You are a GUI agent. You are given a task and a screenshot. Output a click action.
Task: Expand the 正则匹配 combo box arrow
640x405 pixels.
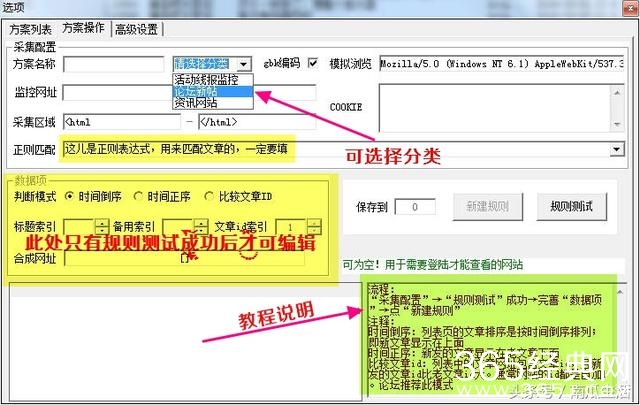pyautogui.click(x=617, y=149)
